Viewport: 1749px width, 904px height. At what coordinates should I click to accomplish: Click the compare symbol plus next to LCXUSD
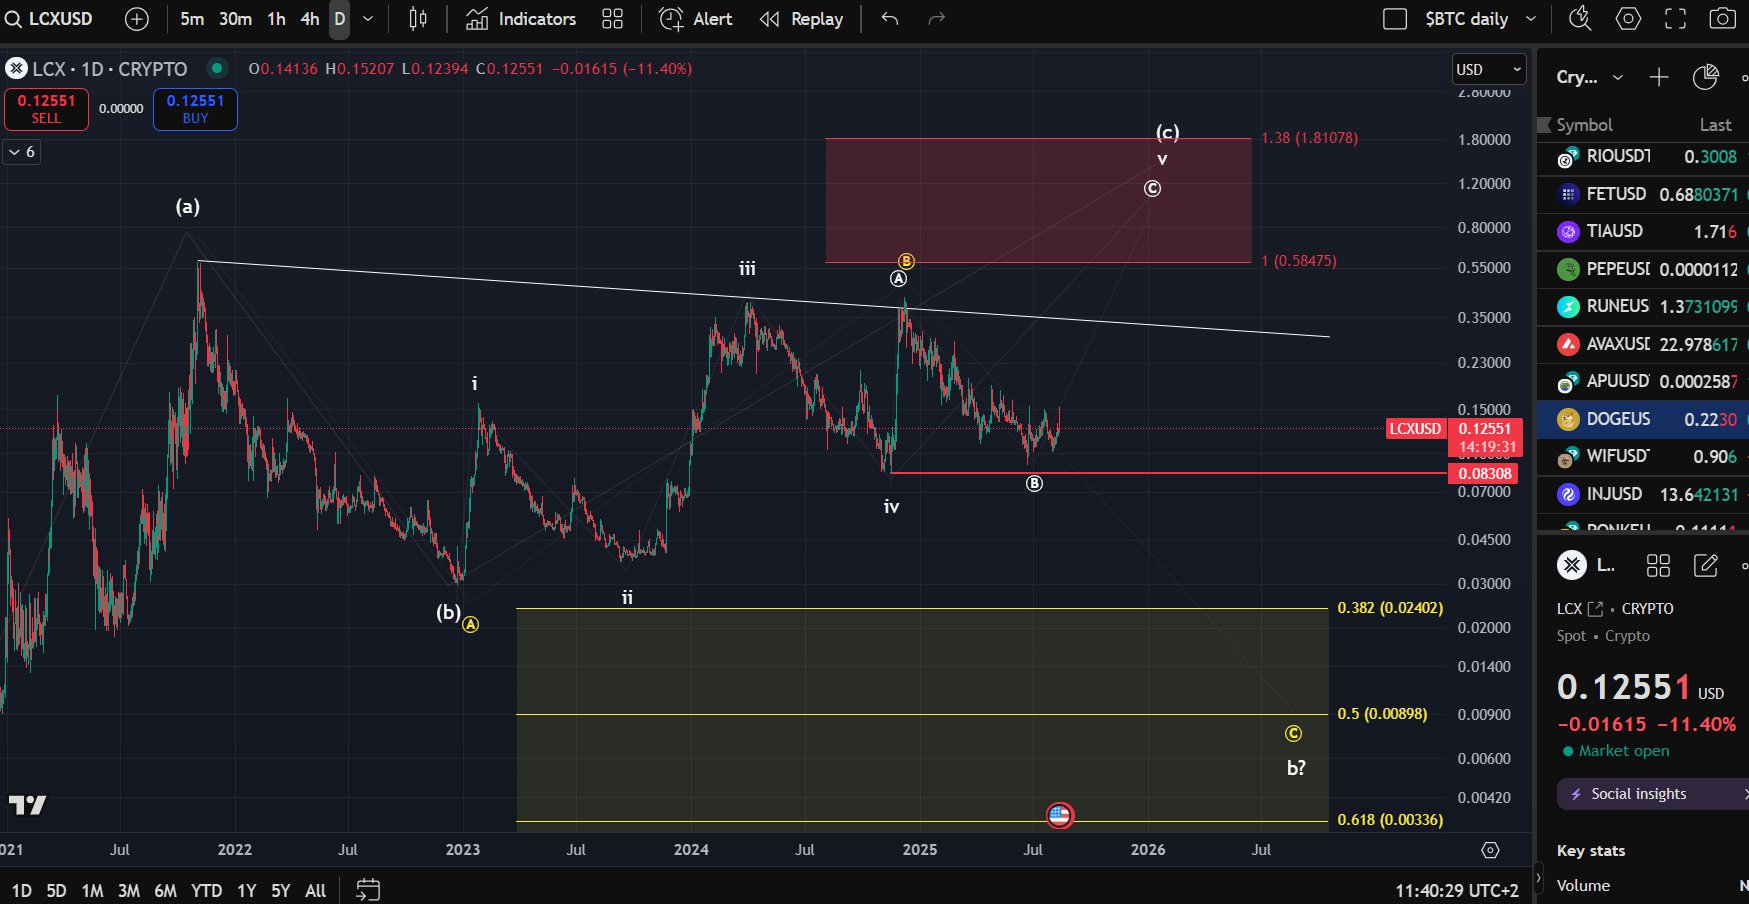[137, 19]
